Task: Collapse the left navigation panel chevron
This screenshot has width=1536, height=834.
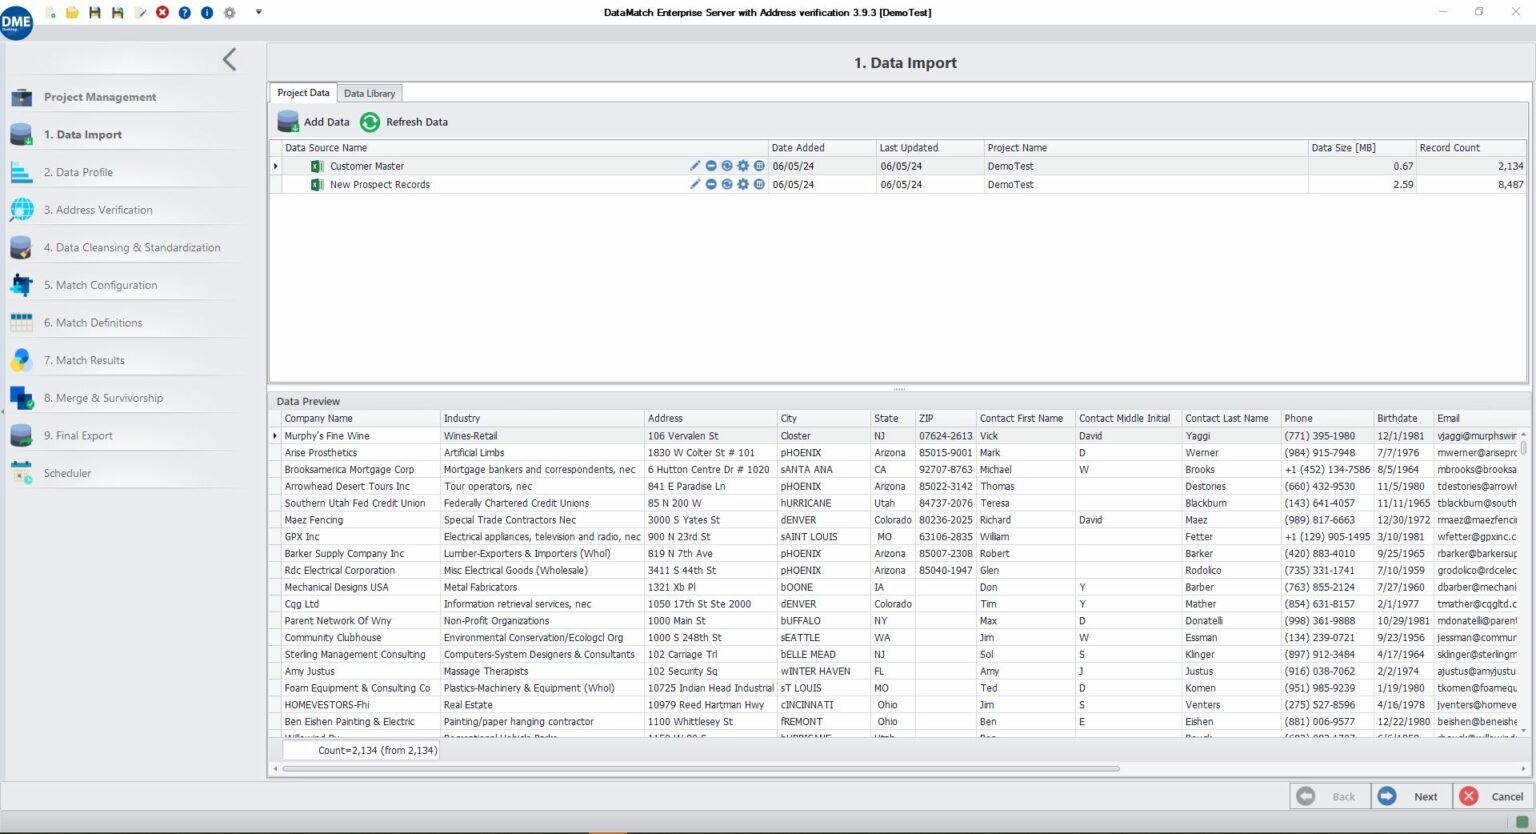Action: (x=230, y=60)
